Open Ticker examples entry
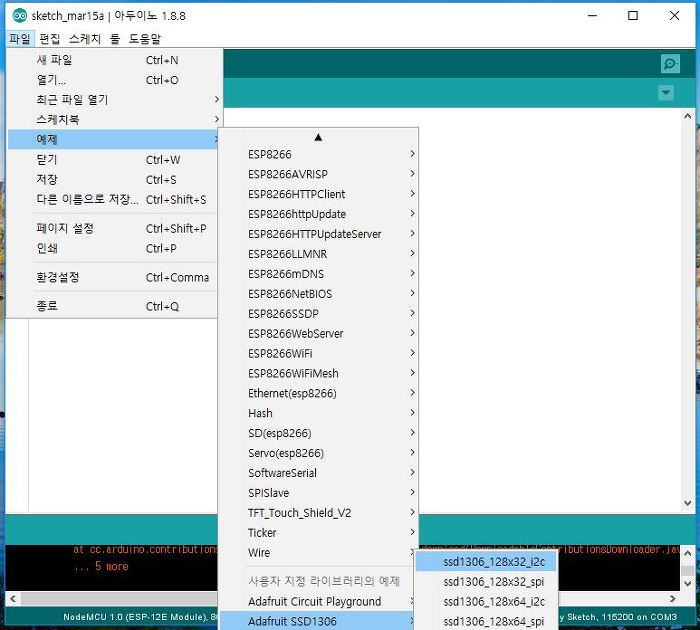The image size is (700, 630). 318,533
